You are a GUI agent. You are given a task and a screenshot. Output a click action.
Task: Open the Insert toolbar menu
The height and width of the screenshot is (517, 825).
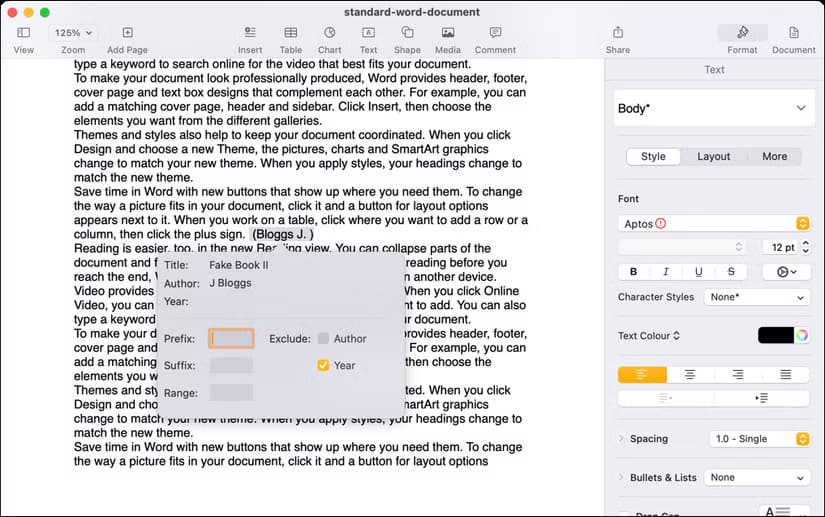[x=250, y=39]
